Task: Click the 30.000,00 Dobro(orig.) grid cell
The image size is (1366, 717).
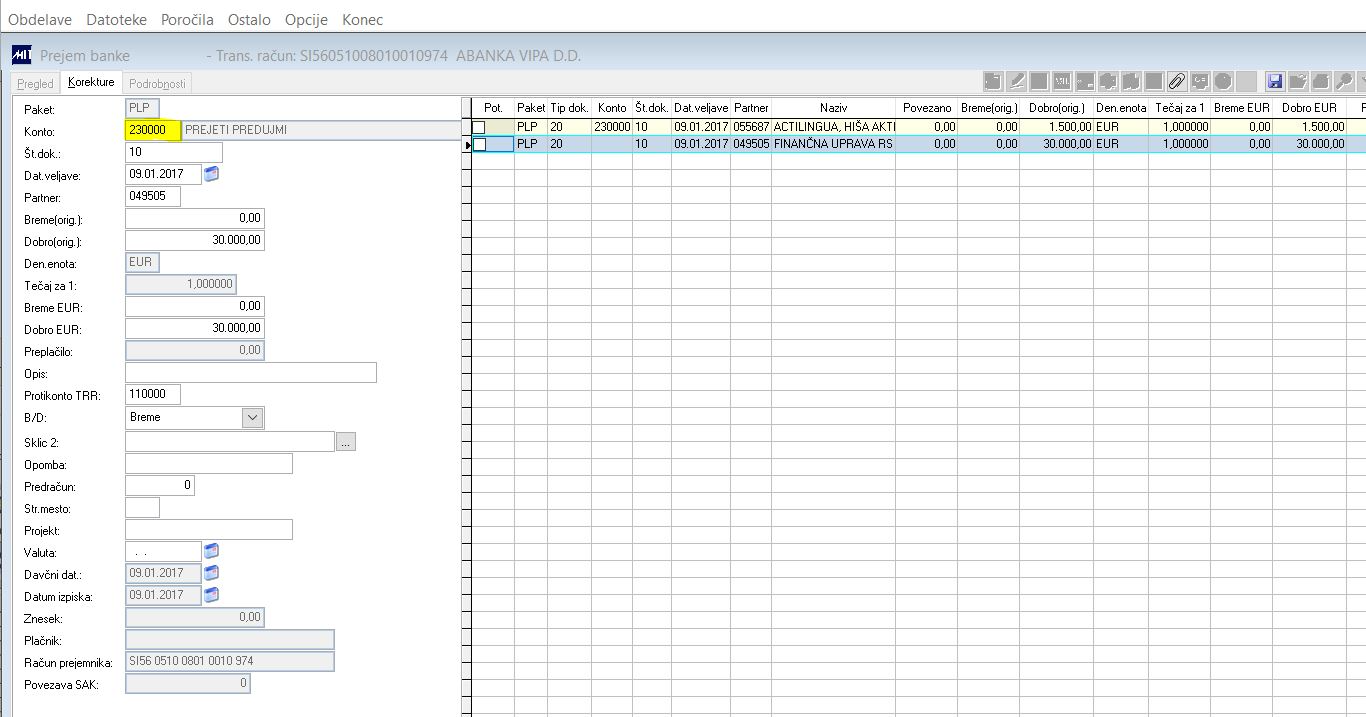Action: 1057,144
